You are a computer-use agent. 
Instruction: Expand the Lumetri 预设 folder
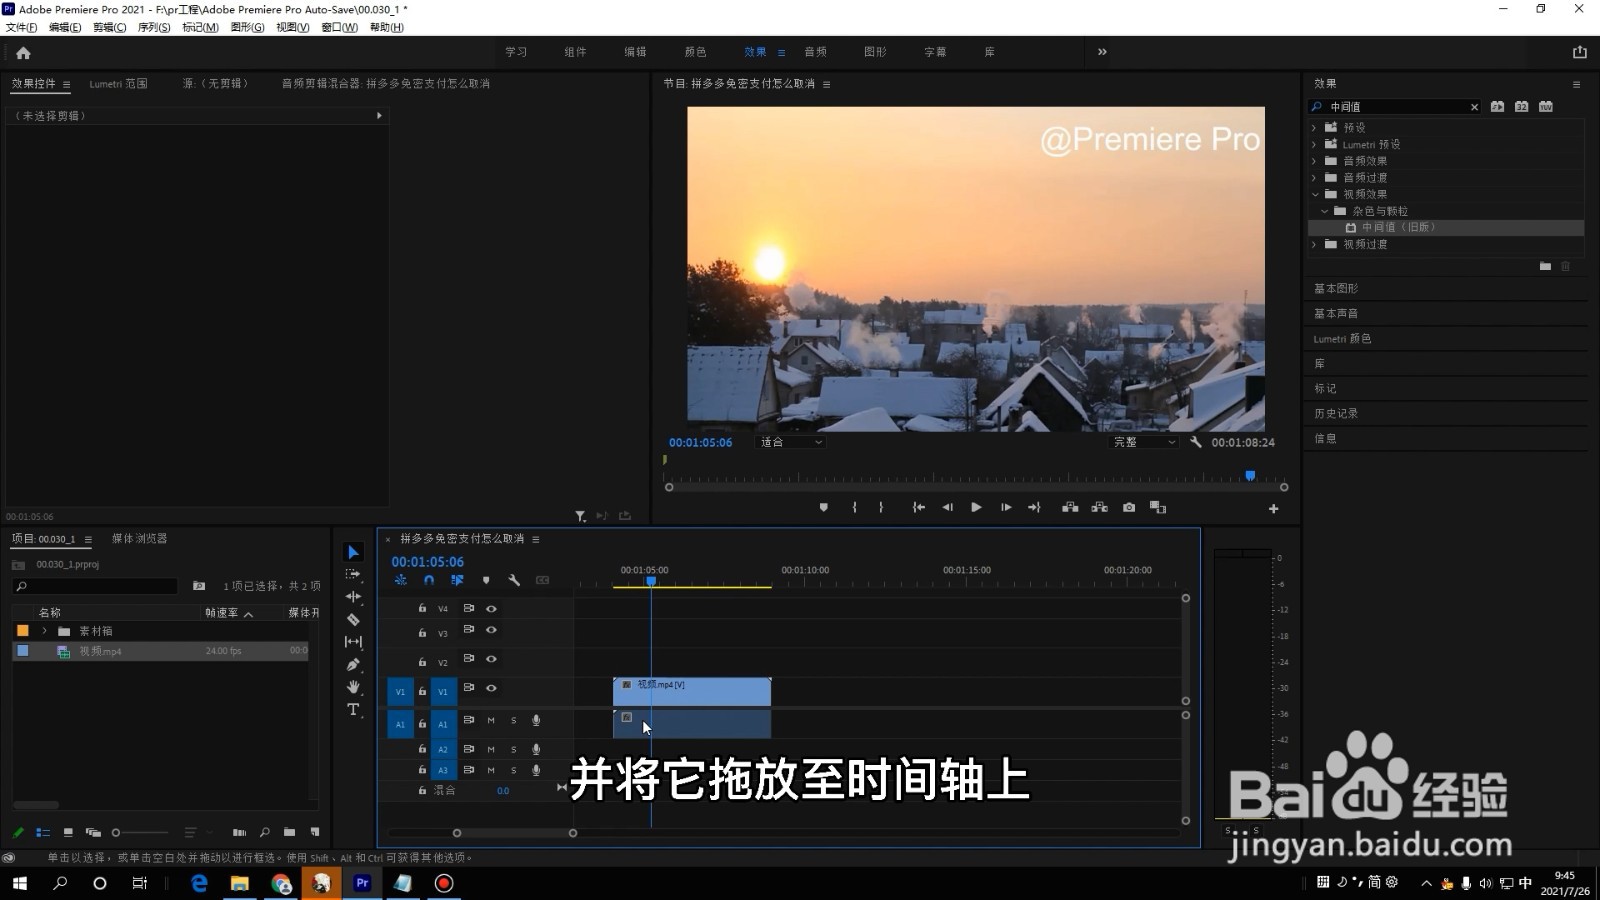click(x=1314, y=144)
